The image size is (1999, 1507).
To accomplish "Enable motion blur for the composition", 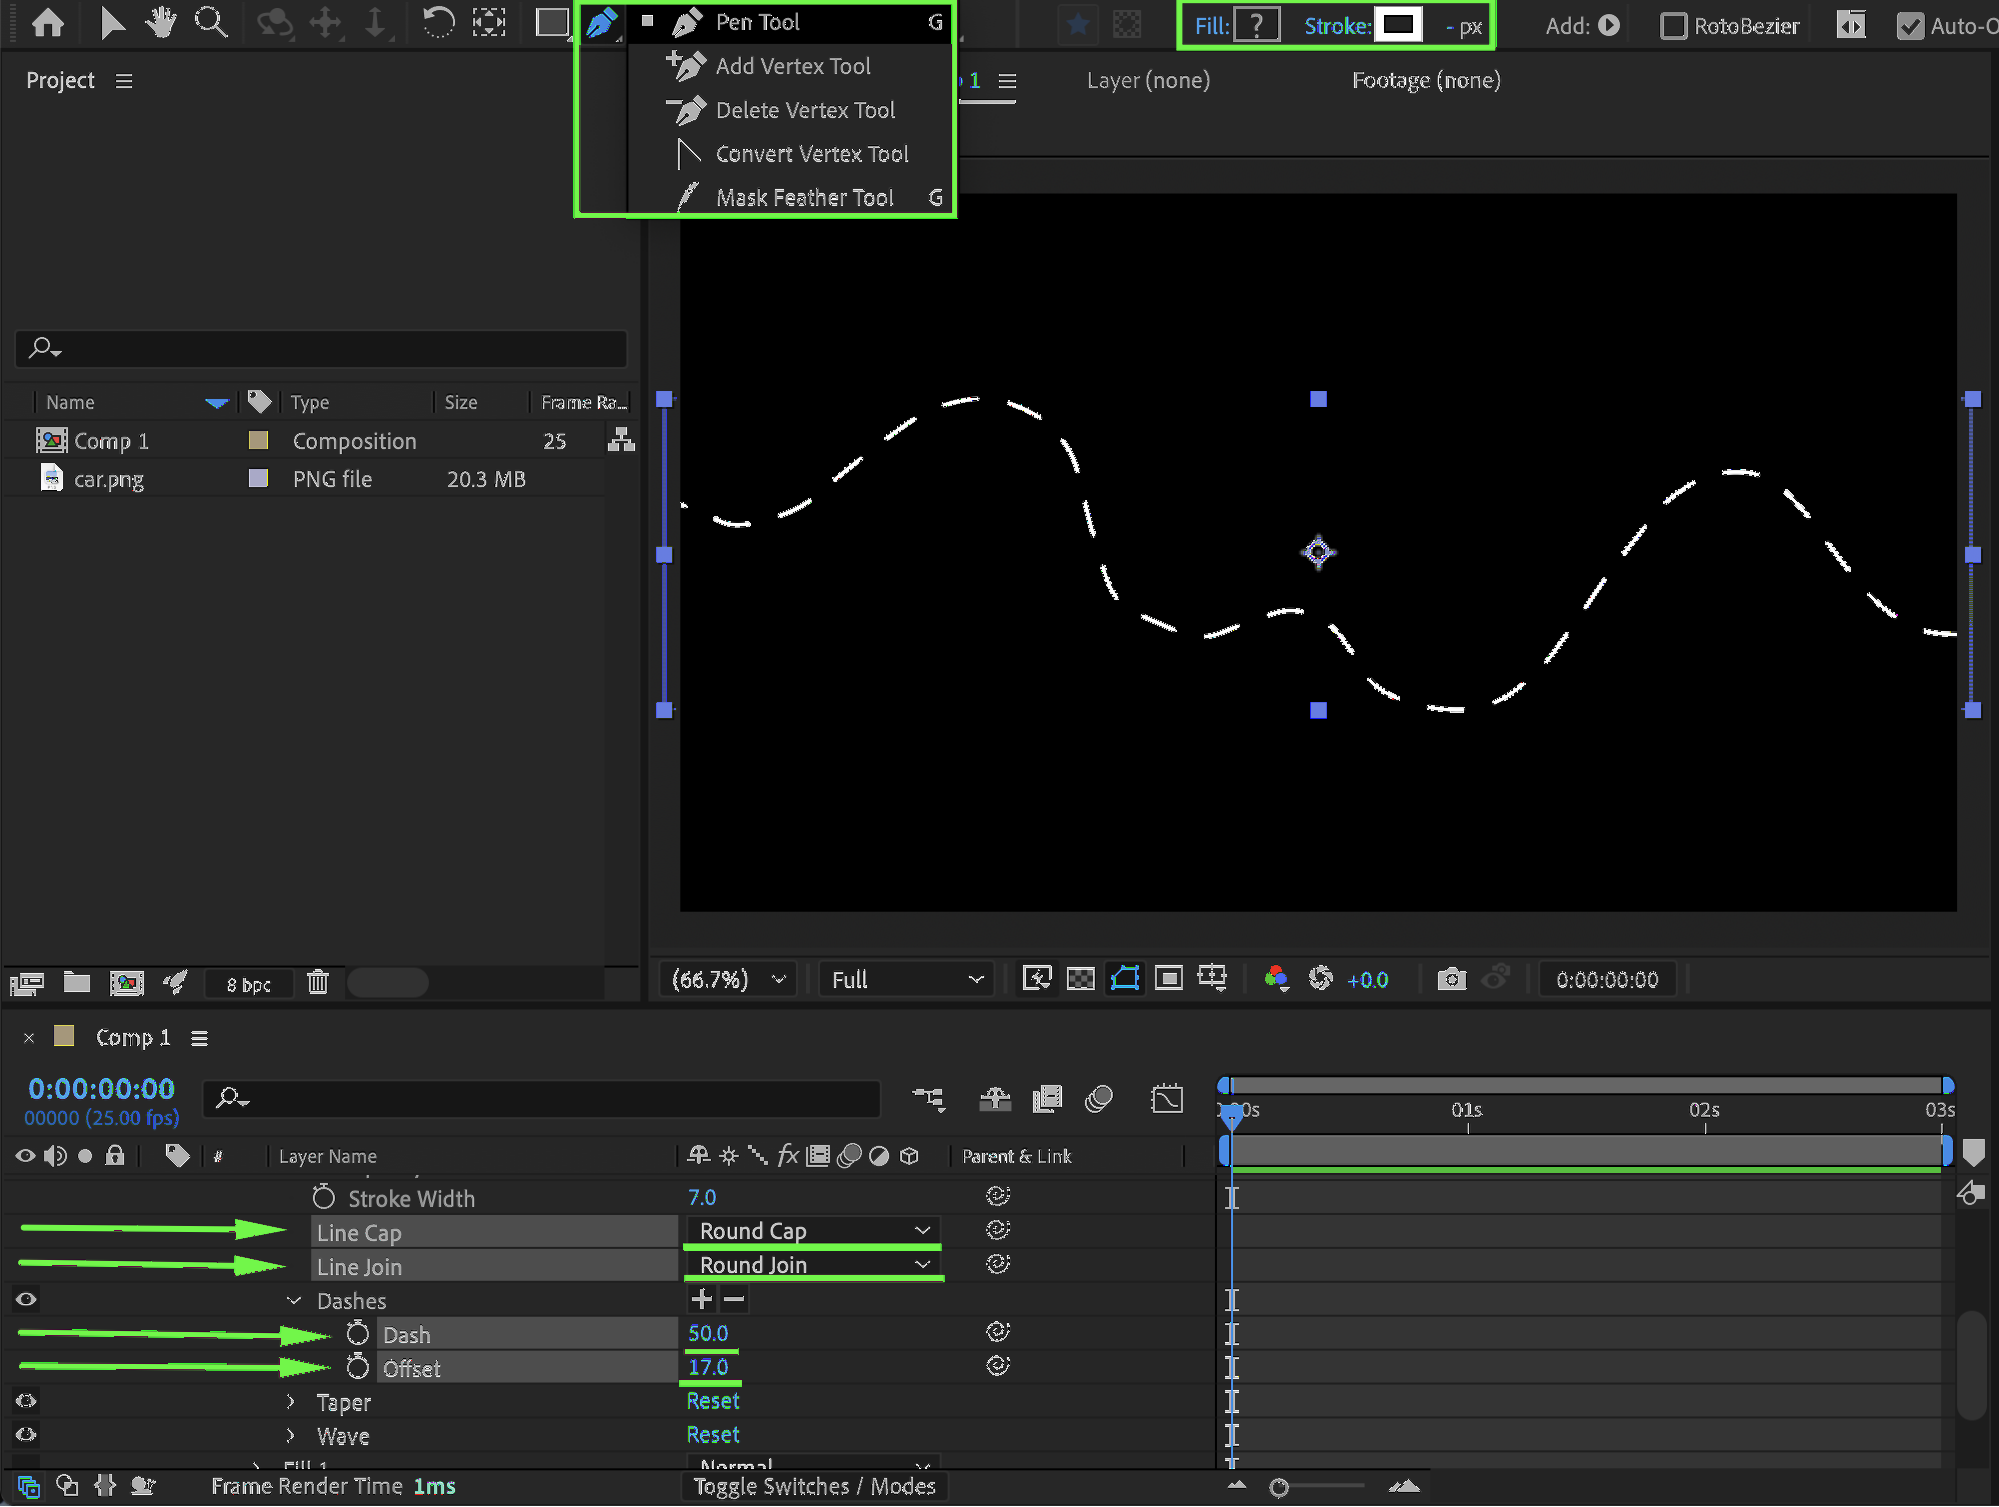I will pos(1099,1099).
